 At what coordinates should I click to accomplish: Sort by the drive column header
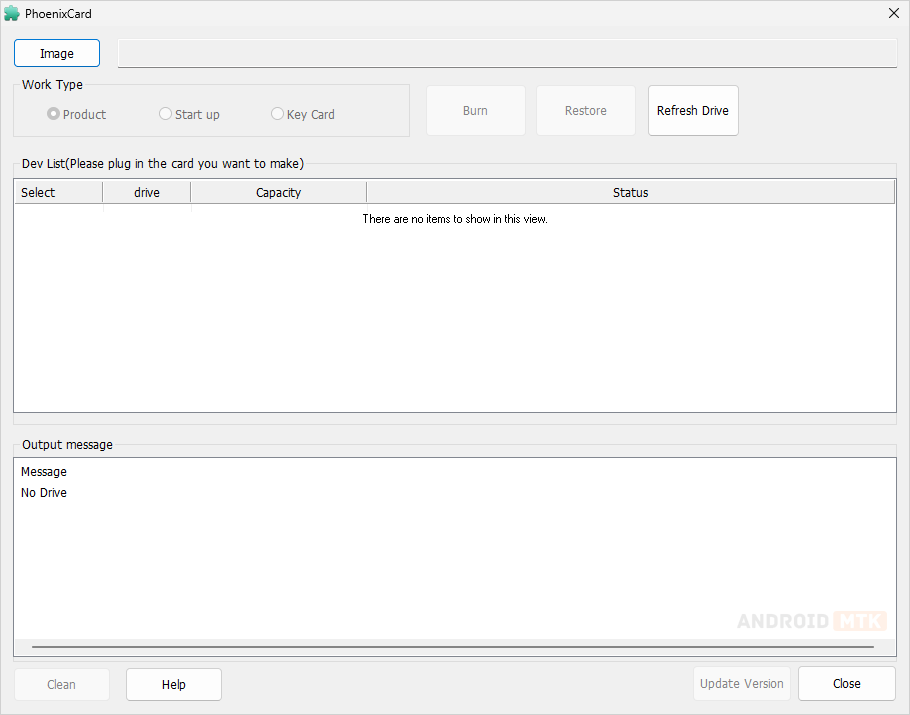coord(147,192)
